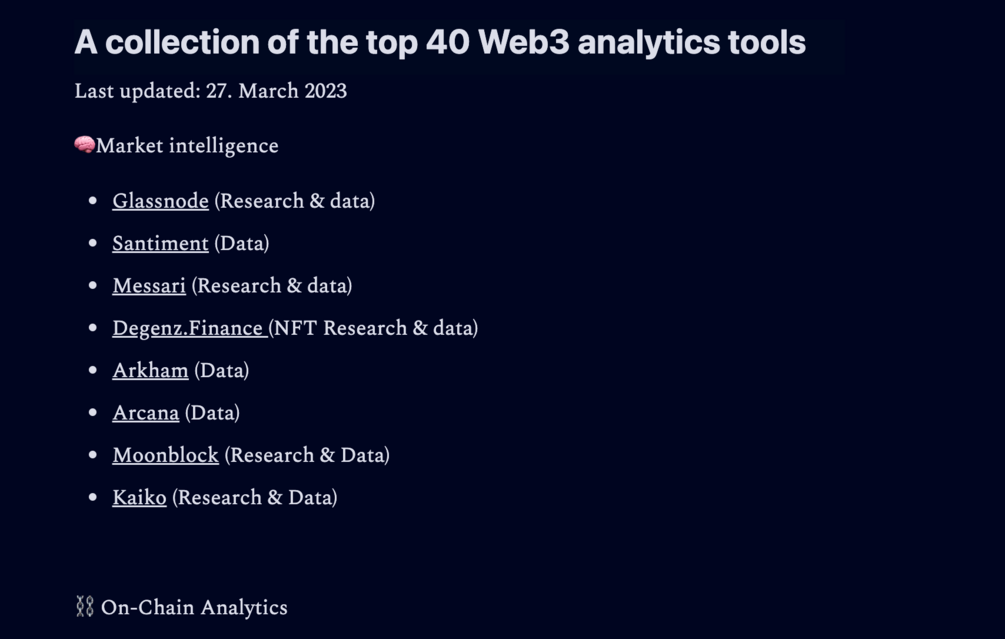This screenshot has height=639, width=1005.
Task: Click '(Research & Data)' next to Moonblock
Action: point(307,455)
